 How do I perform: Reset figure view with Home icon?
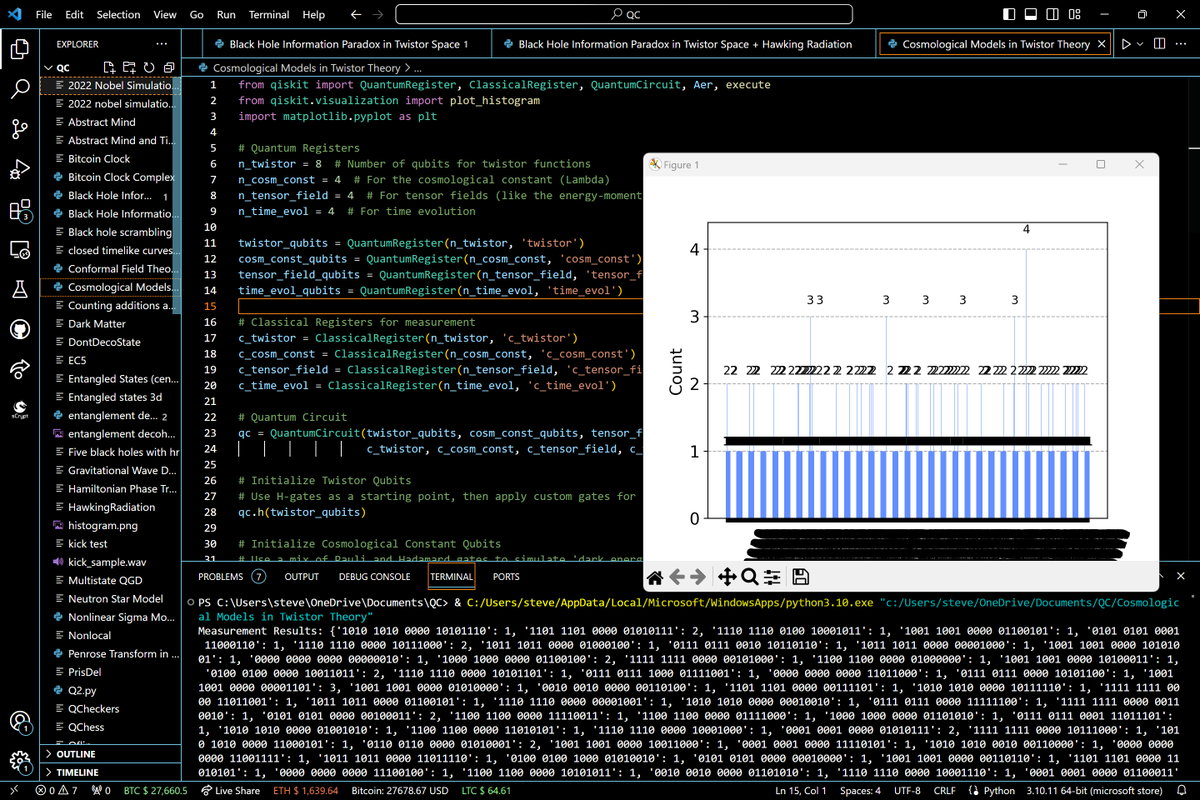656,577
